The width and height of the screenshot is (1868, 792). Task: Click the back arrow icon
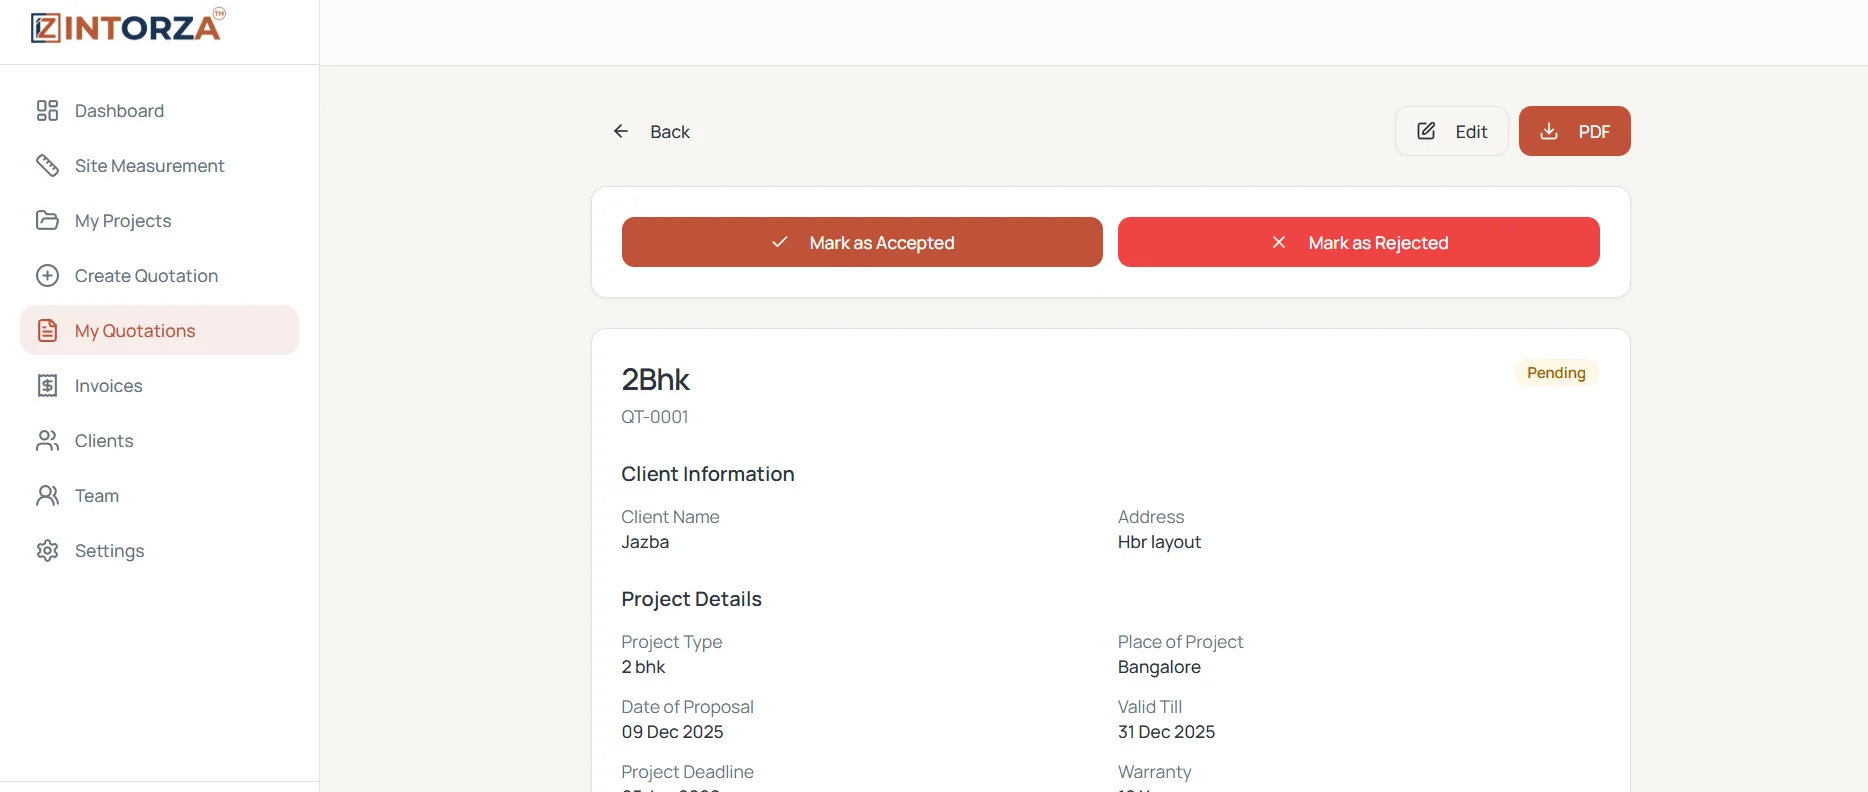621,131
